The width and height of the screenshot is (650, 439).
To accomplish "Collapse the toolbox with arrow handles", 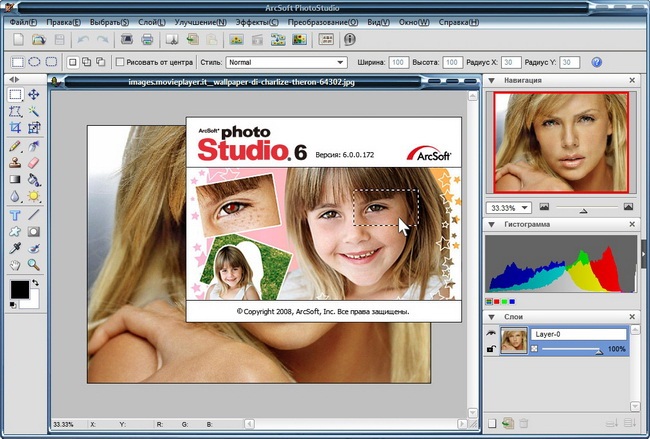I will coord(14,79).
